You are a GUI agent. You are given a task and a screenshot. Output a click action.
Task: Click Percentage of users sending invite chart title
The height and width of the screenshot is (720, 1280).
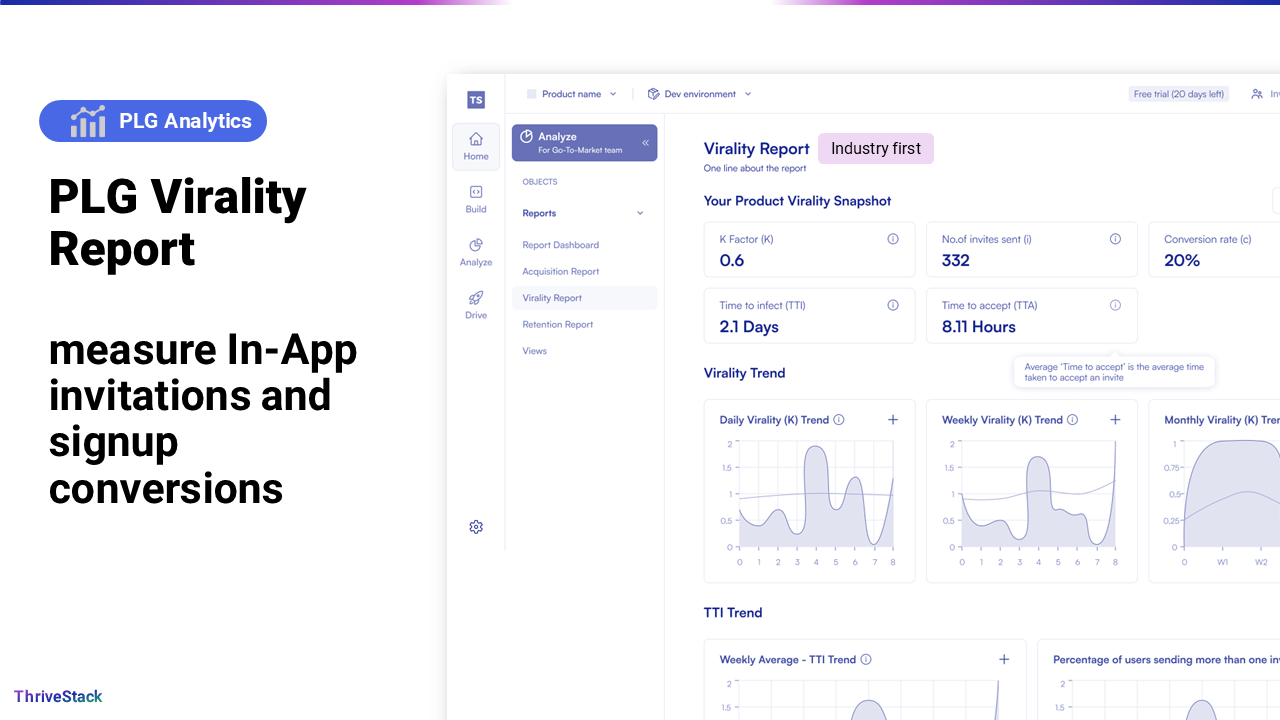(x=1166, y=659)
